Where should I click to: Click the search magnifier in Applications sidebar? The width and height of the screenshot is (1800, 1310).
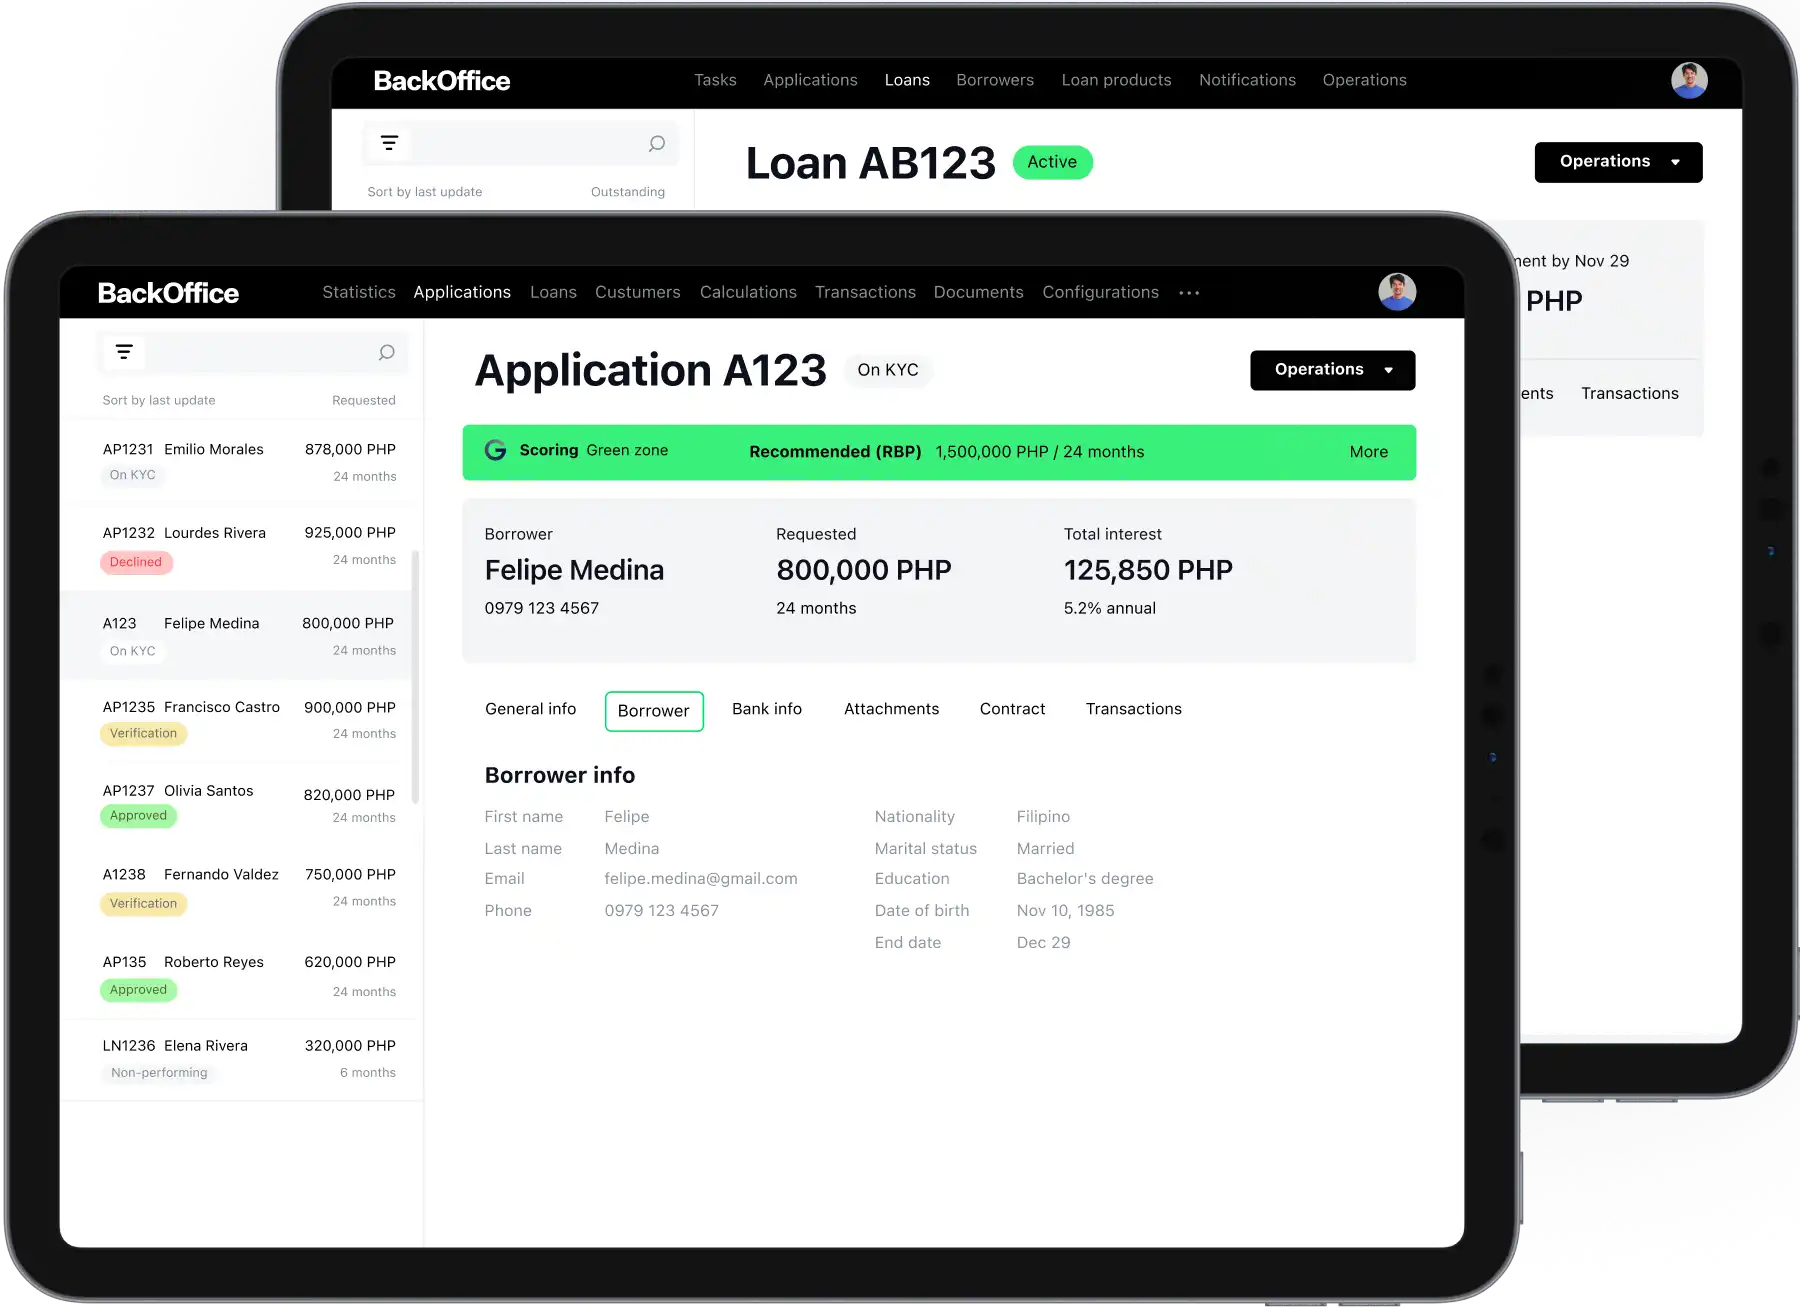386,352
